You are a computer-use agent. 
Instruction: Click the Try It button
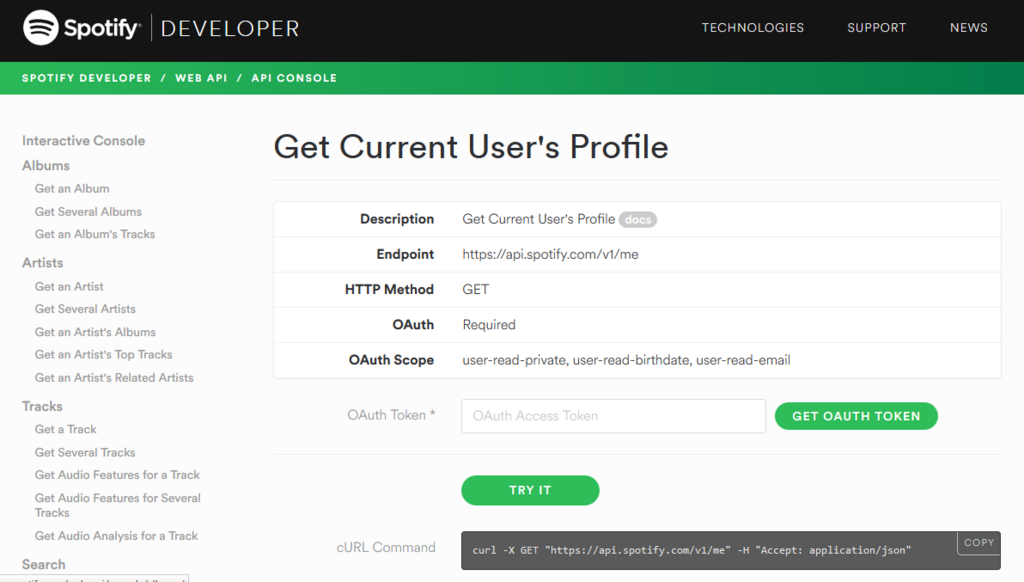click(x=530, y=490)
